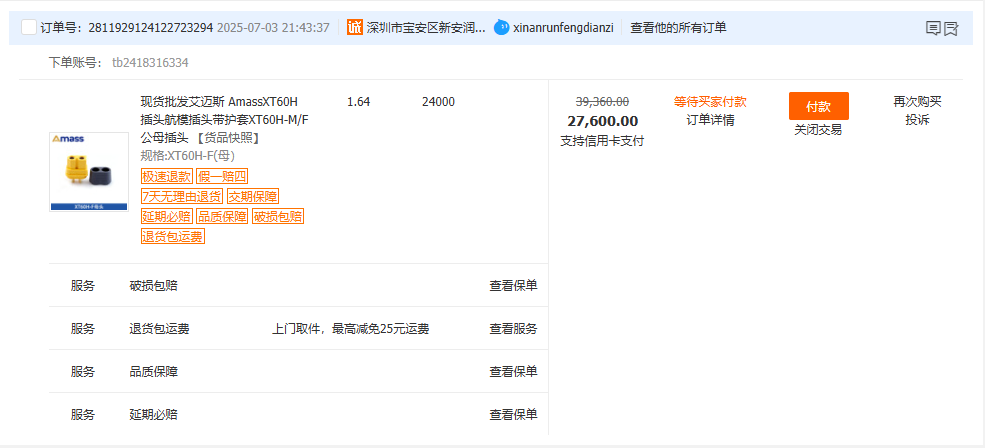
Task: Click the struck-through price 39,360.00
Action: pos(602,102)
